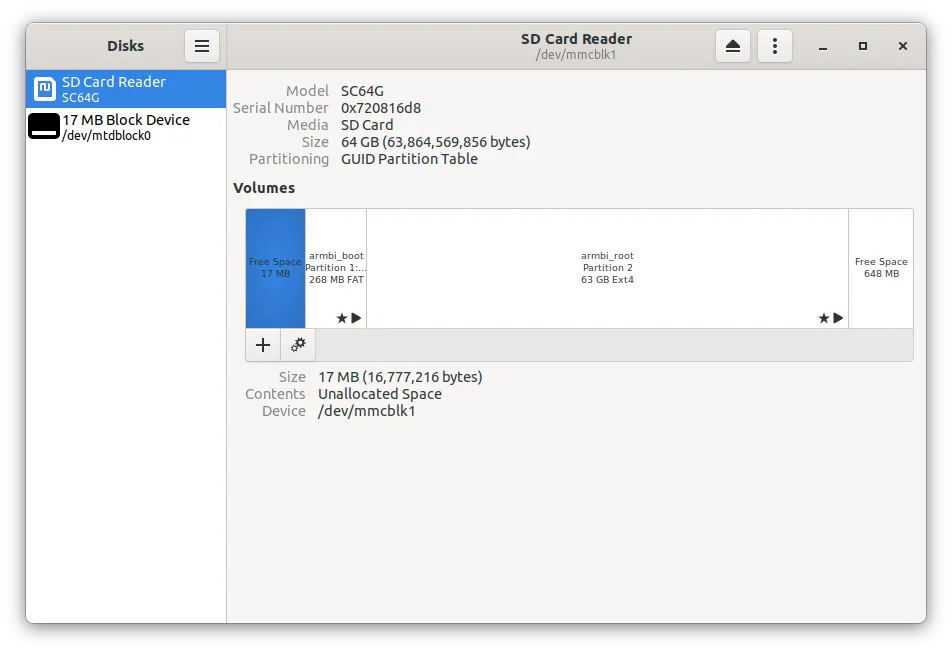
Task: Open the Disks hamburger application menu
Action: 201,46
